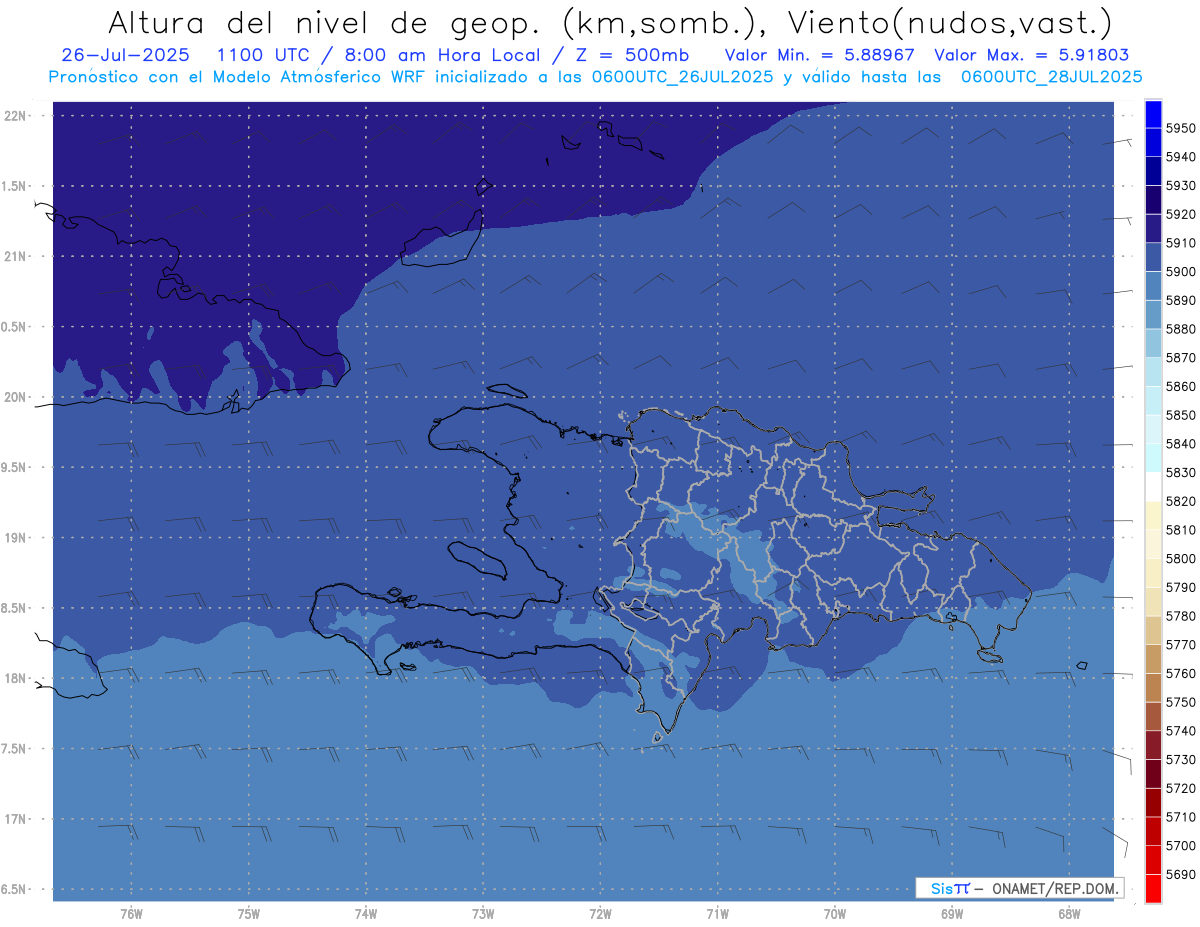The width and height of the screenshot is (1200, 927).
Task: Click the 68W longitude axis label
Action: (1069, 913)
